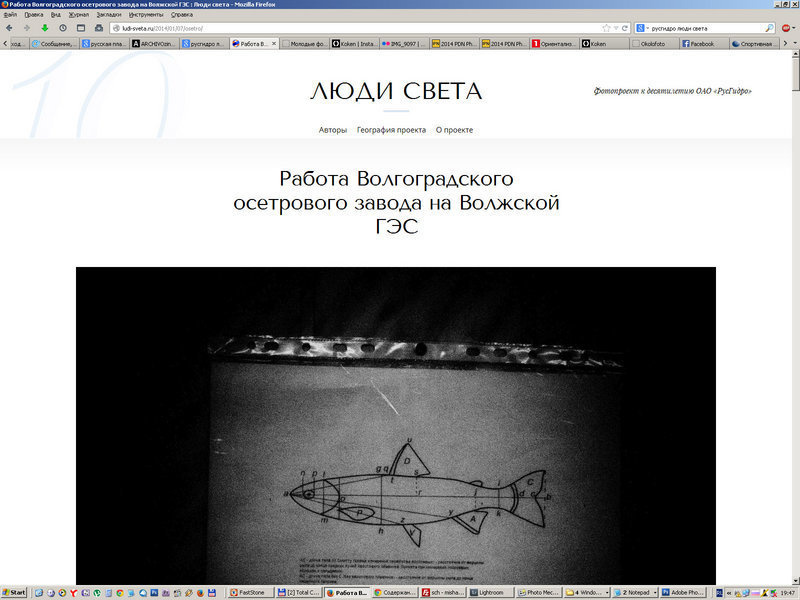Open the search engine selector dropdown

(642, 28)
